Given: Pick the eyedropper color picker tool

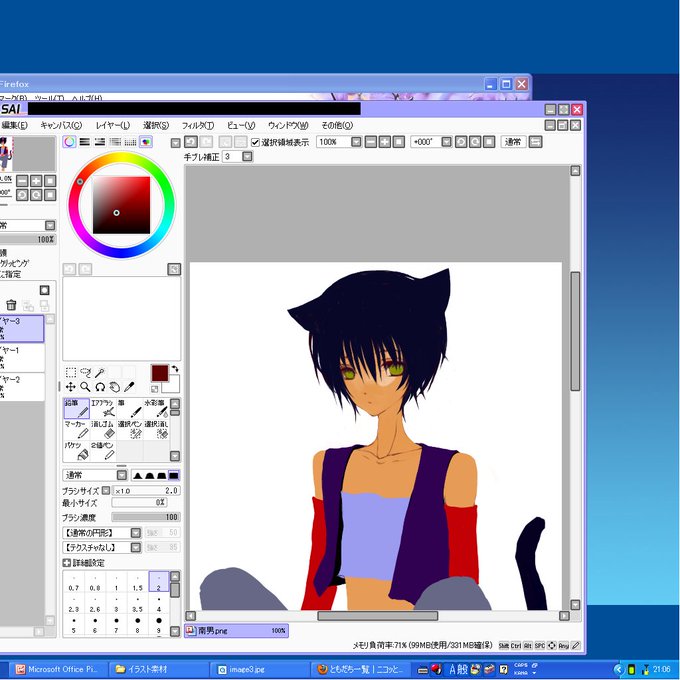Looking at the screenshot, I should click(129, 387).
